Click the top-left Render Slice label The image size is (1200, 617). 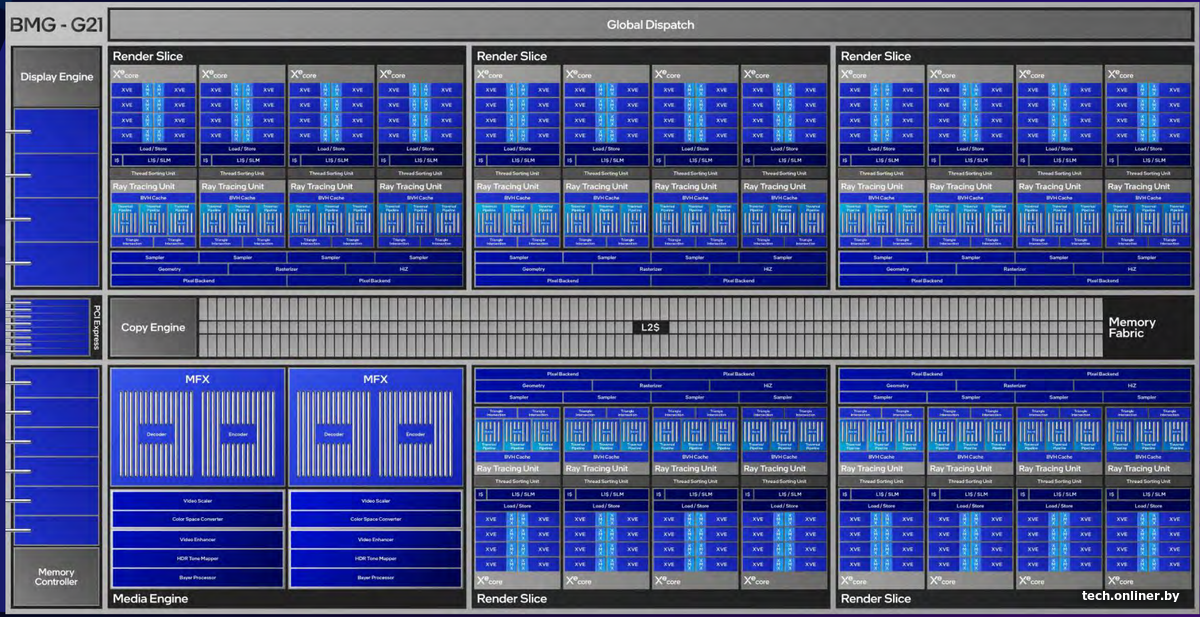148,56
